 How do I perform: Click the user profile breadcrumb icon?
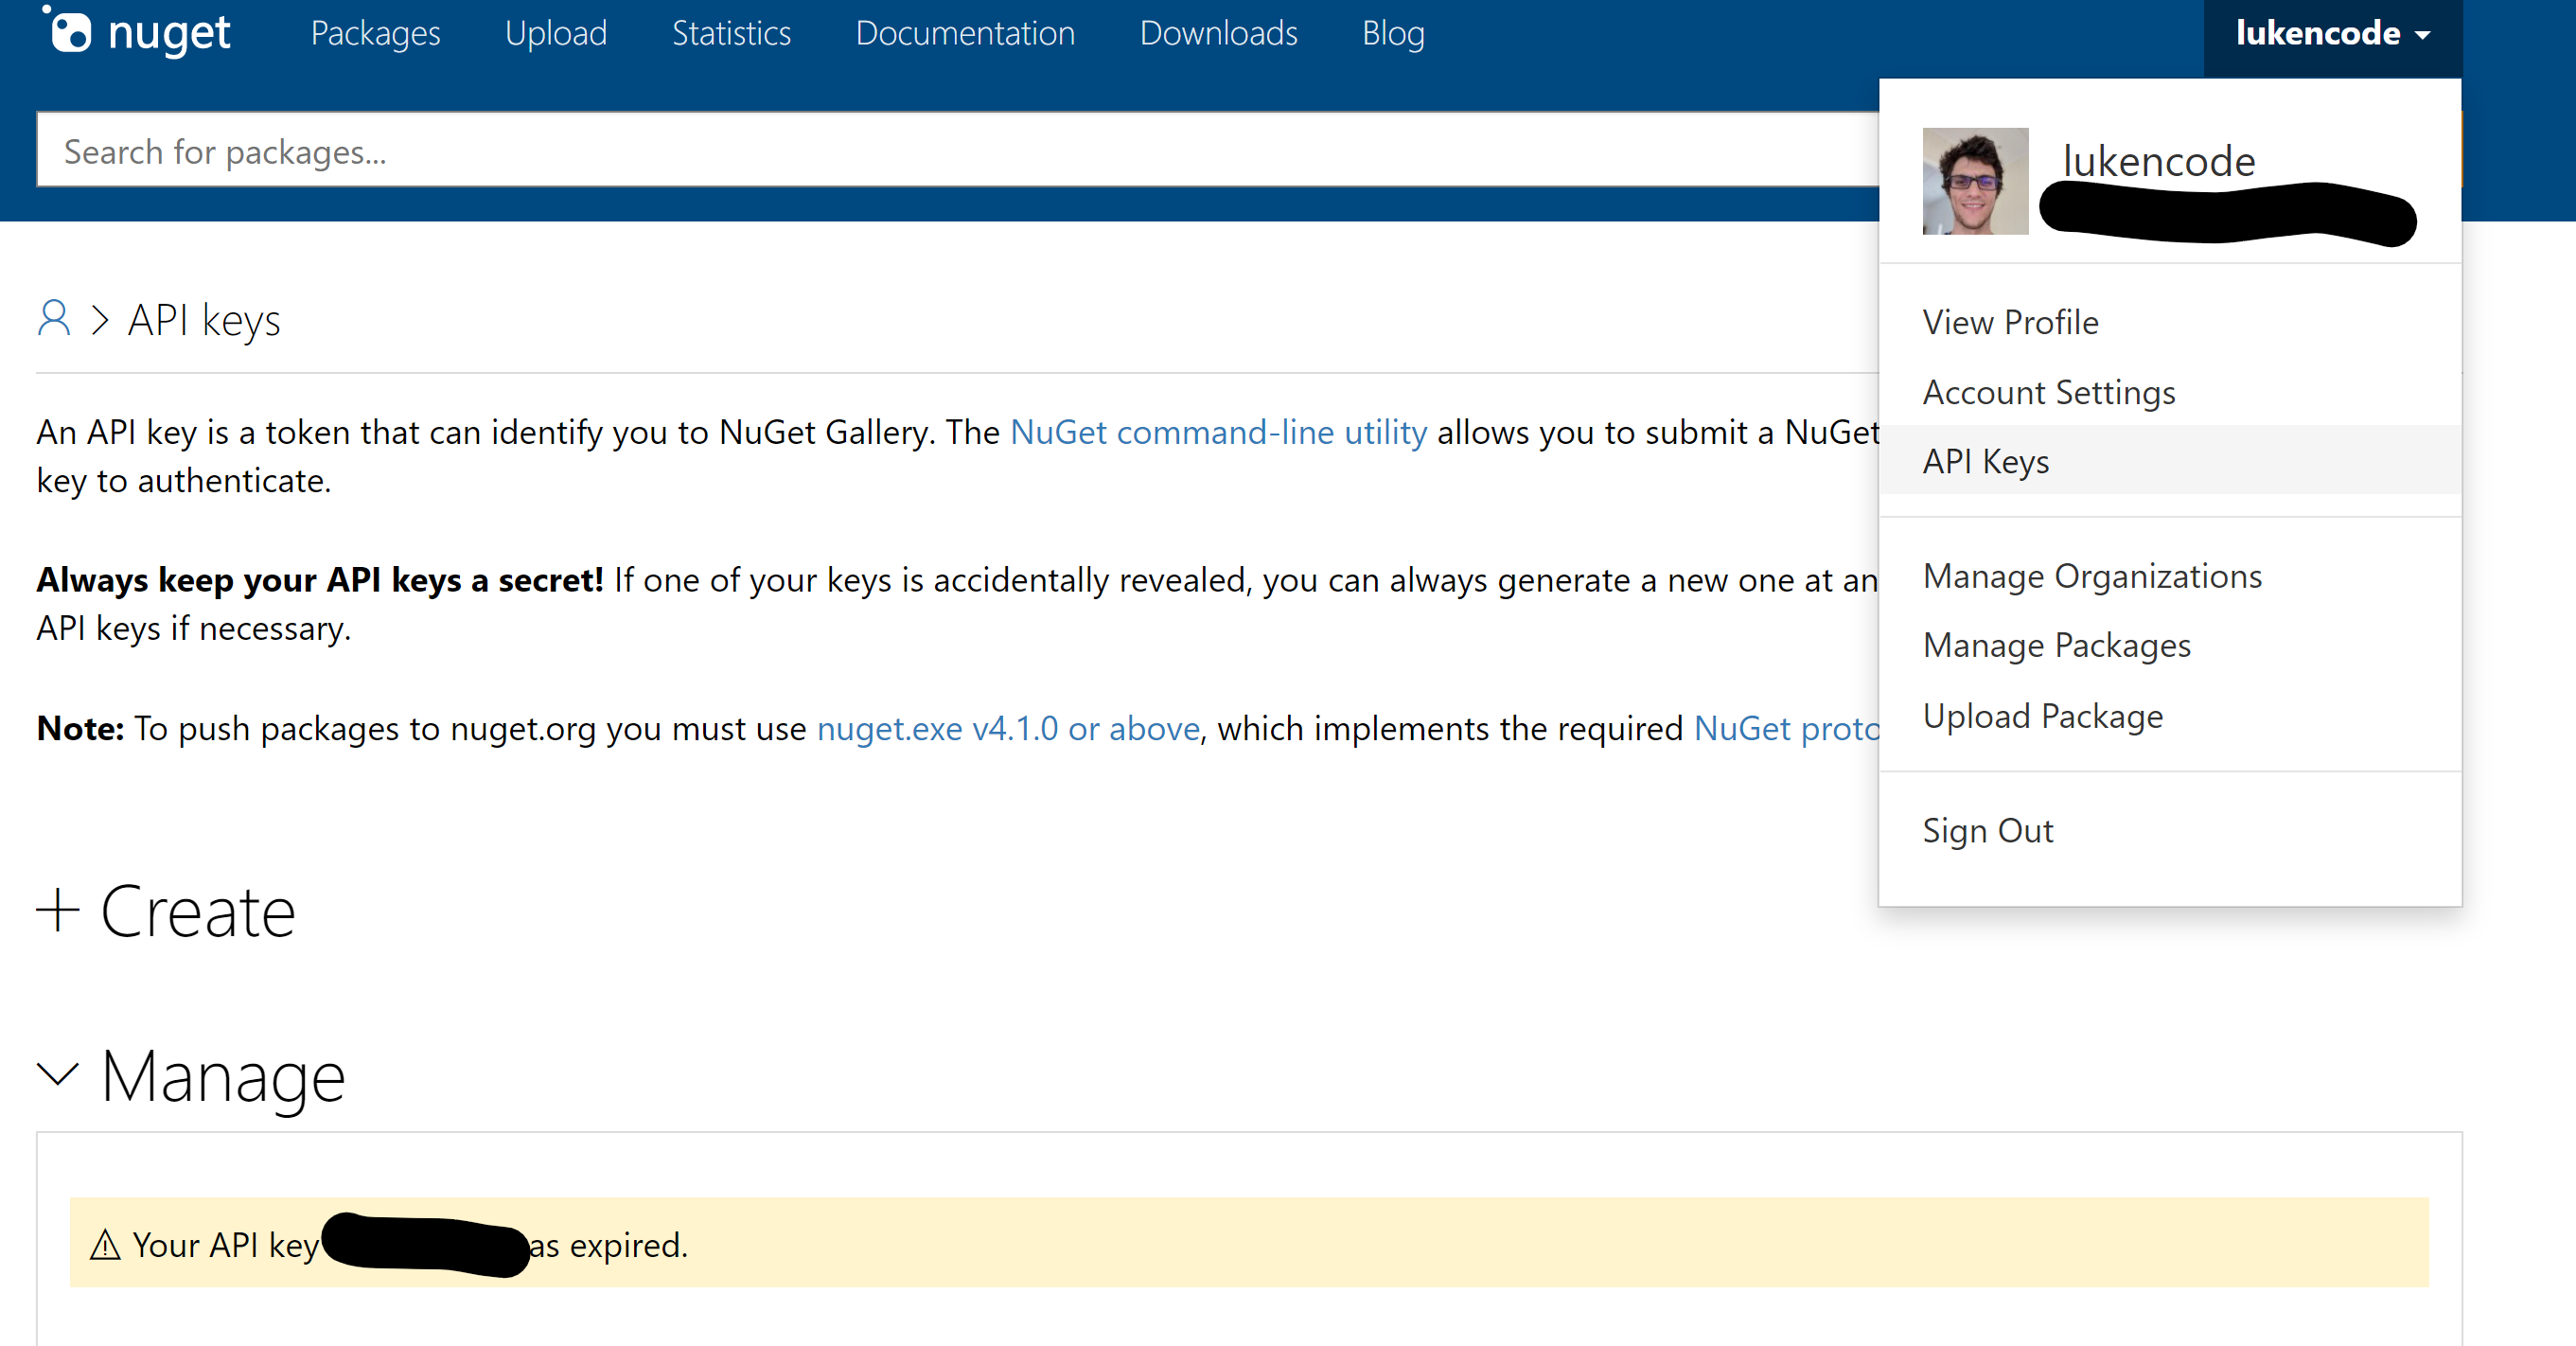pyautogui.click(x=54, y=320)
